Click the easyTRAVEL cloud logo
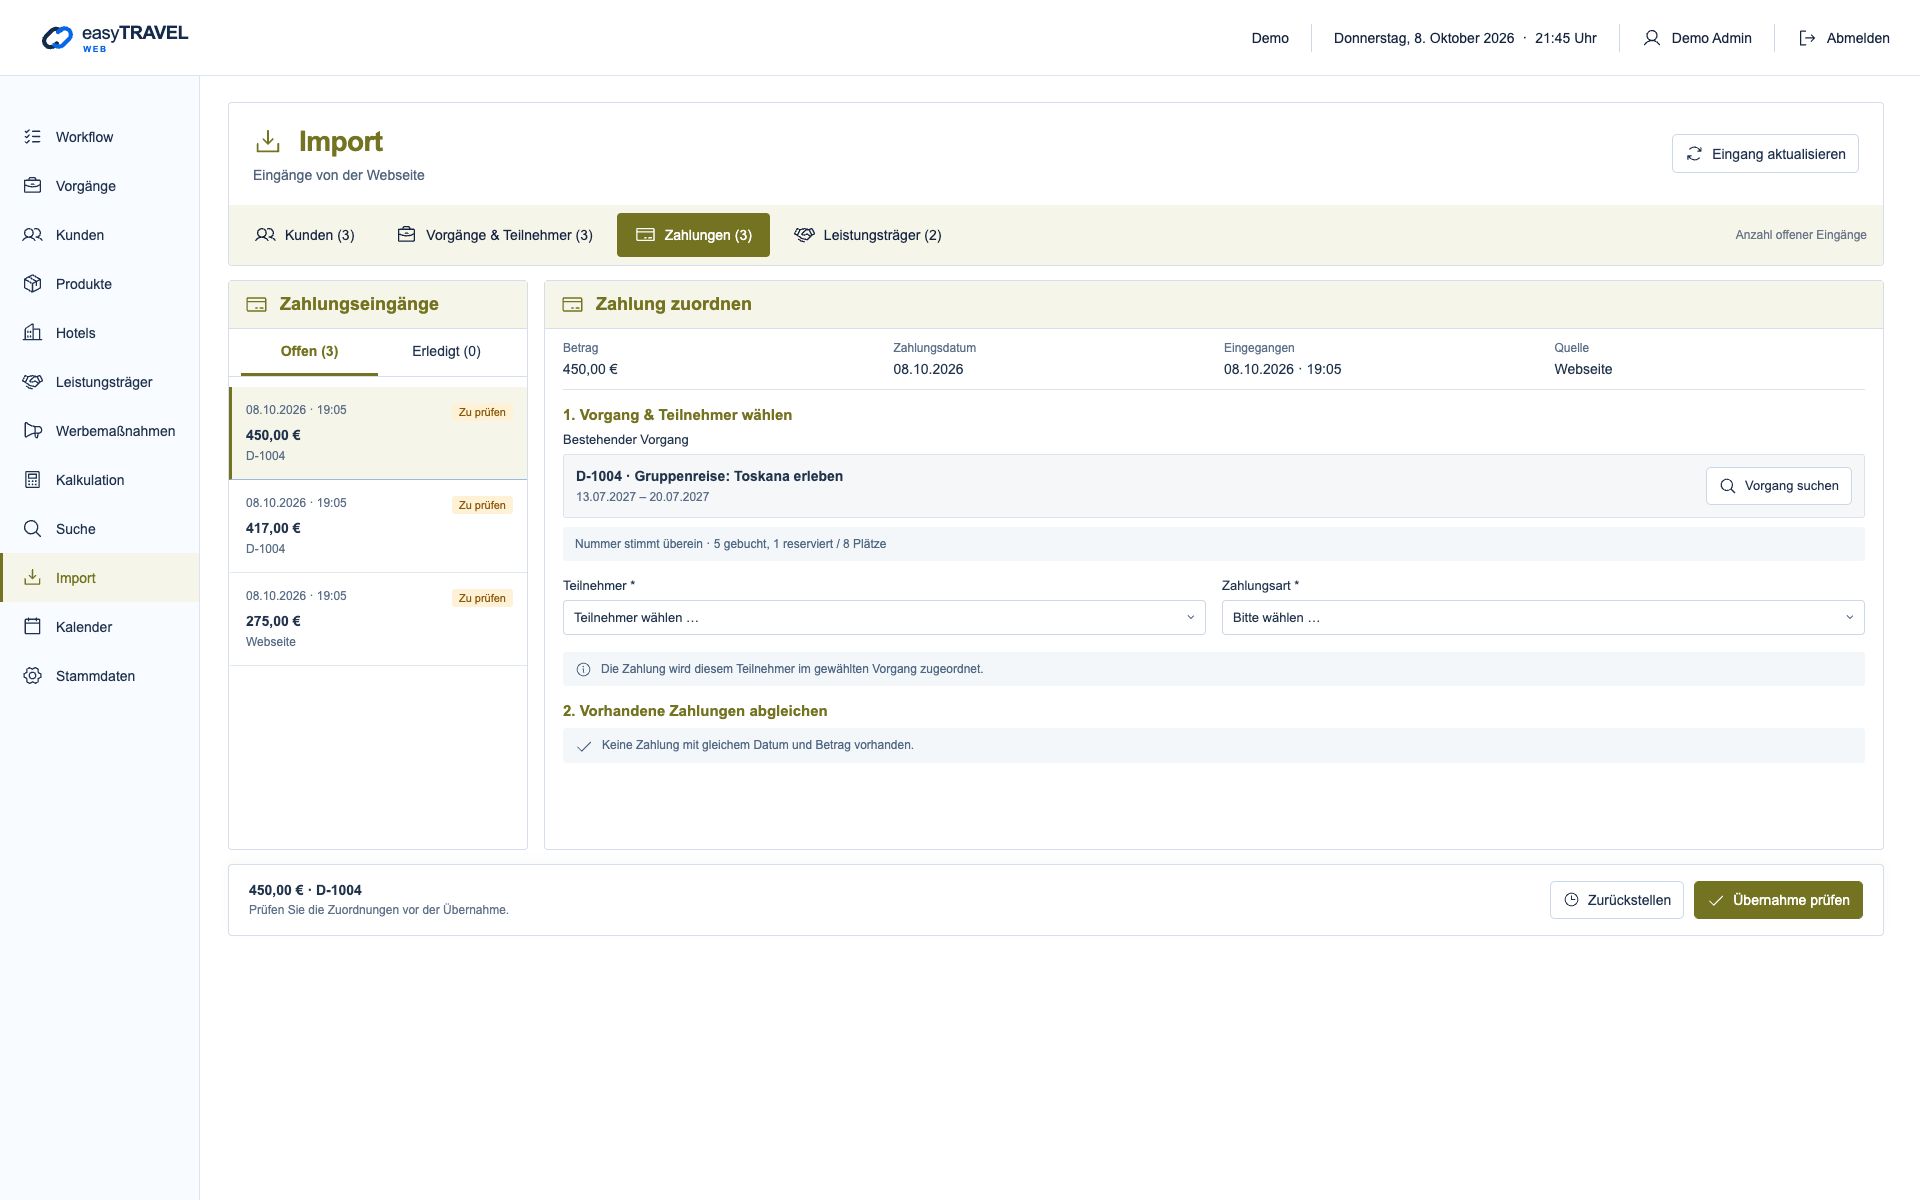The image size is (1920, 1200). (x=57, y=38)
